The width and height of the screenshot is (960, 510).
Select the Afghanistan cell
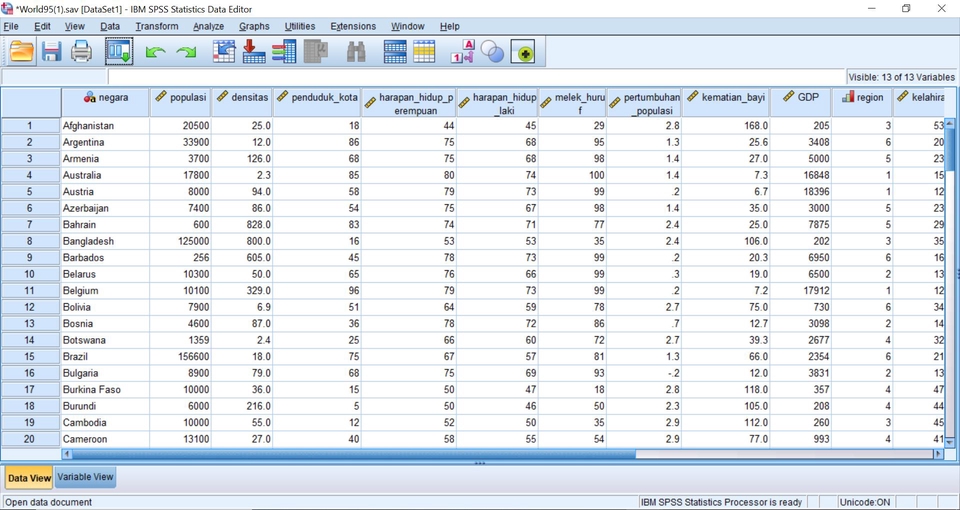coord(105,126)
